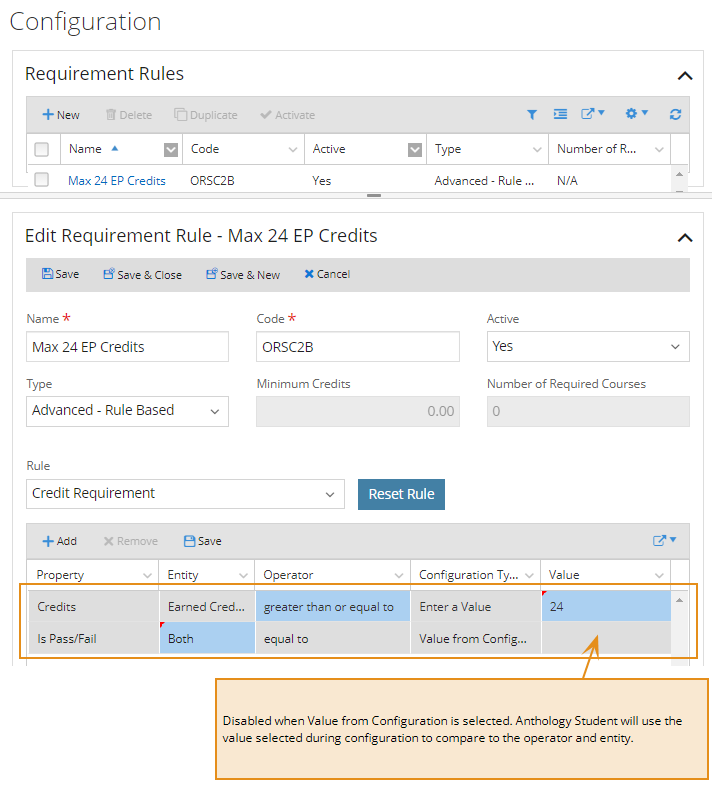Open the Type Advanced - Rule Based dropdown
Image resolution: width=712 pixels, height=791 pixels.
[127, 411]
